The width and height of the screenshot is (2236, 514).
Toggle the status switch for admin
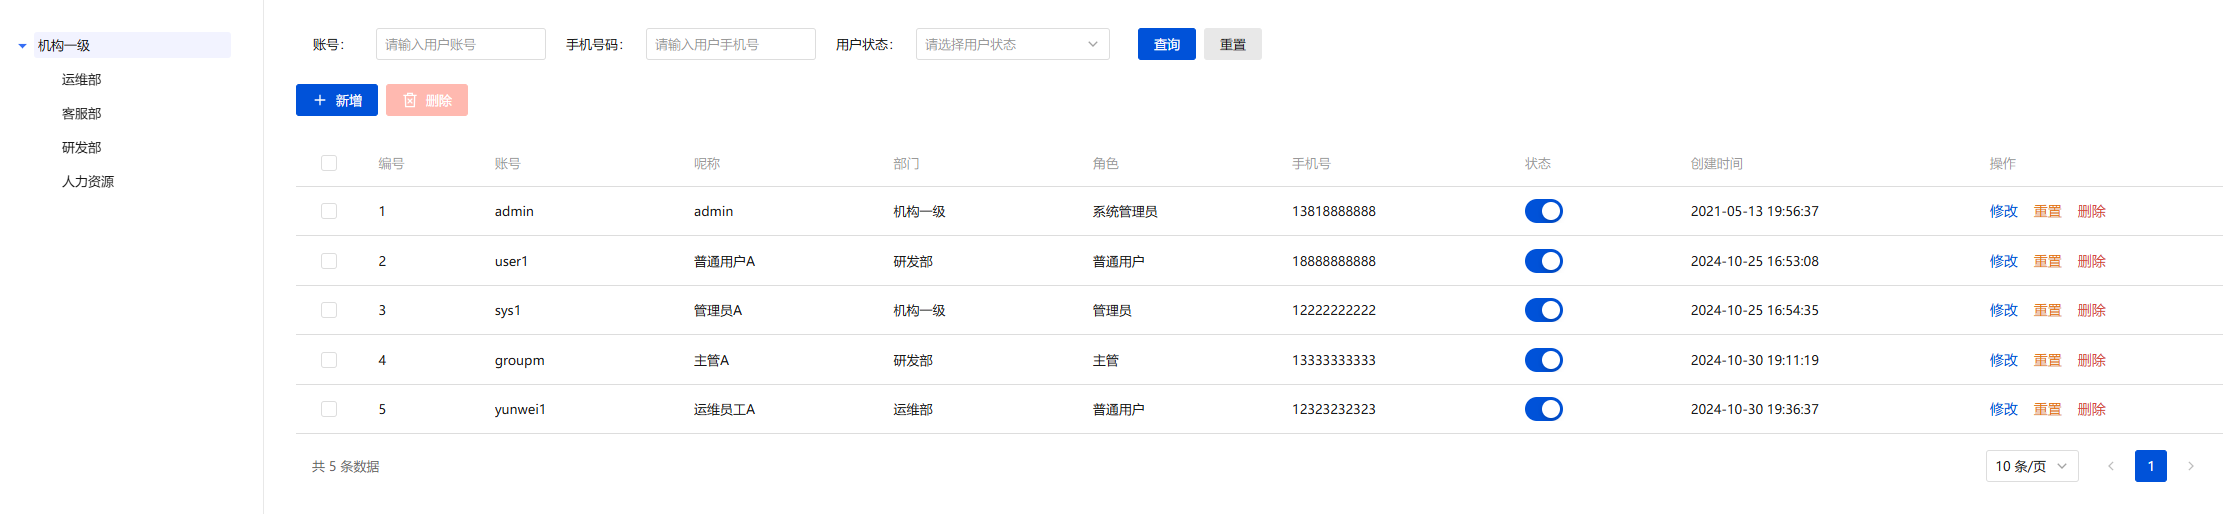1543,211
